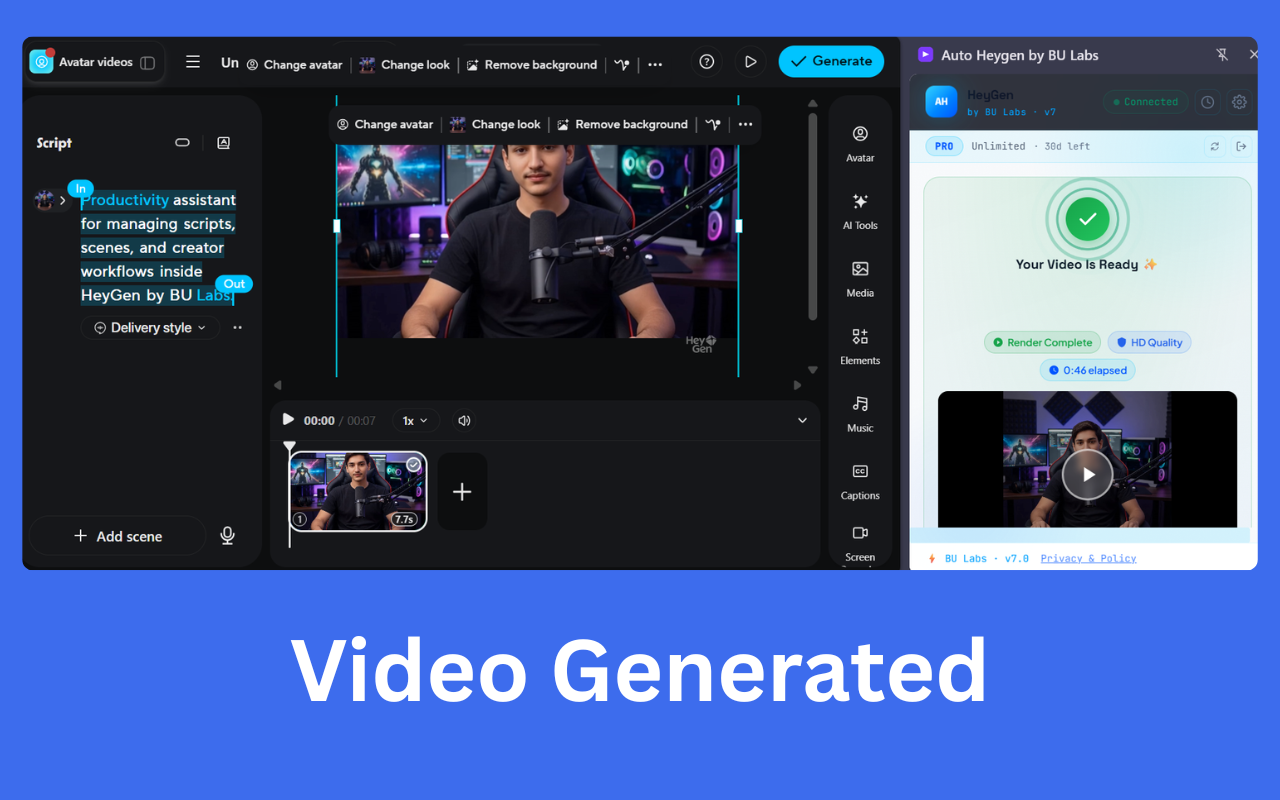Click the two-dot options icon beside Delivery style
Screen dimensions: 1280x800
click(237, 328)
